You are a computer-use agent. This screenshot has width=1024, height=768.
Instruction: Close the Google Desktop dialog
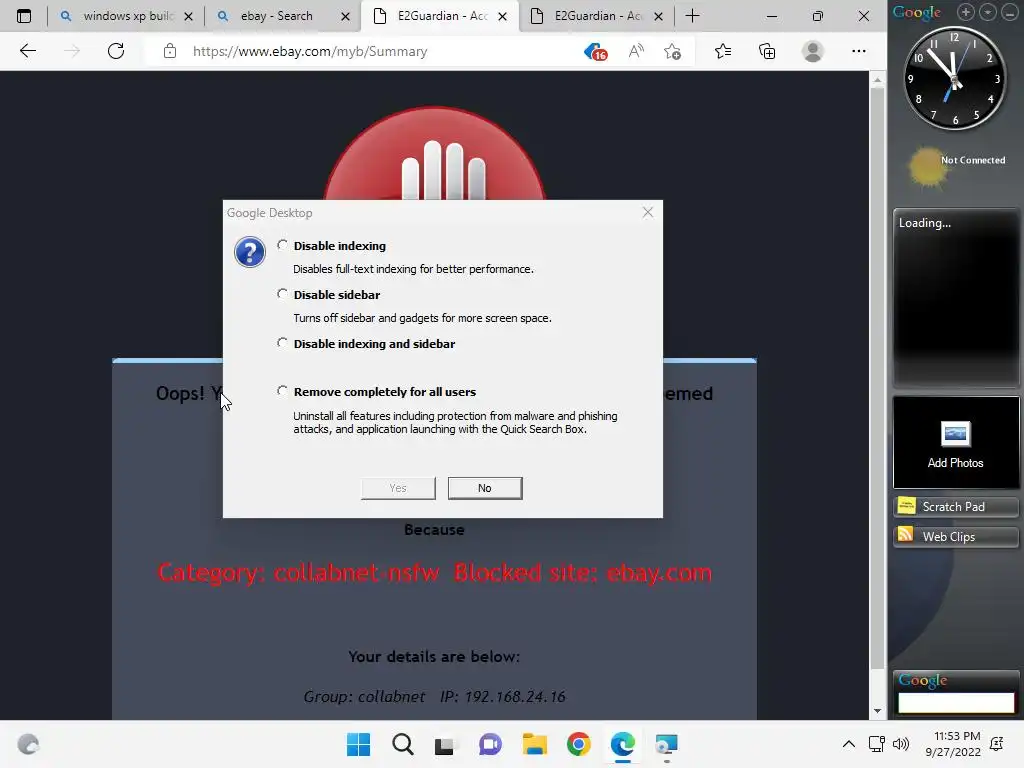click(x=647, y=212)
